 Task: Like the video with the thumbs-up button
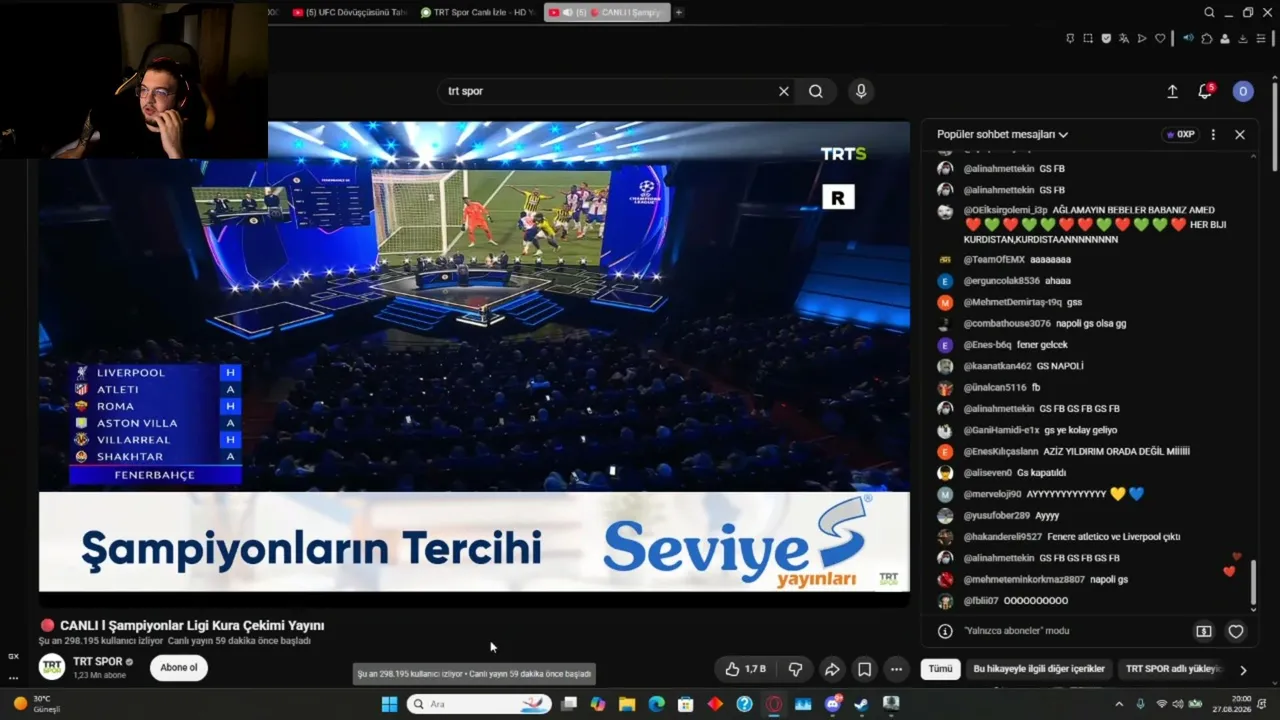(x=745, y=669)
